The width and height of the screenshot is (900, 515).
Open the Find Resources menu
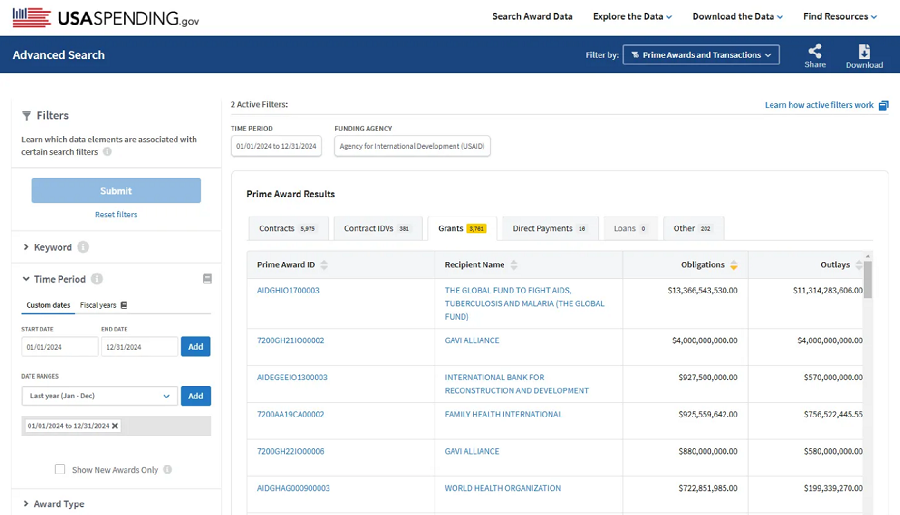(x=840, y=17)
